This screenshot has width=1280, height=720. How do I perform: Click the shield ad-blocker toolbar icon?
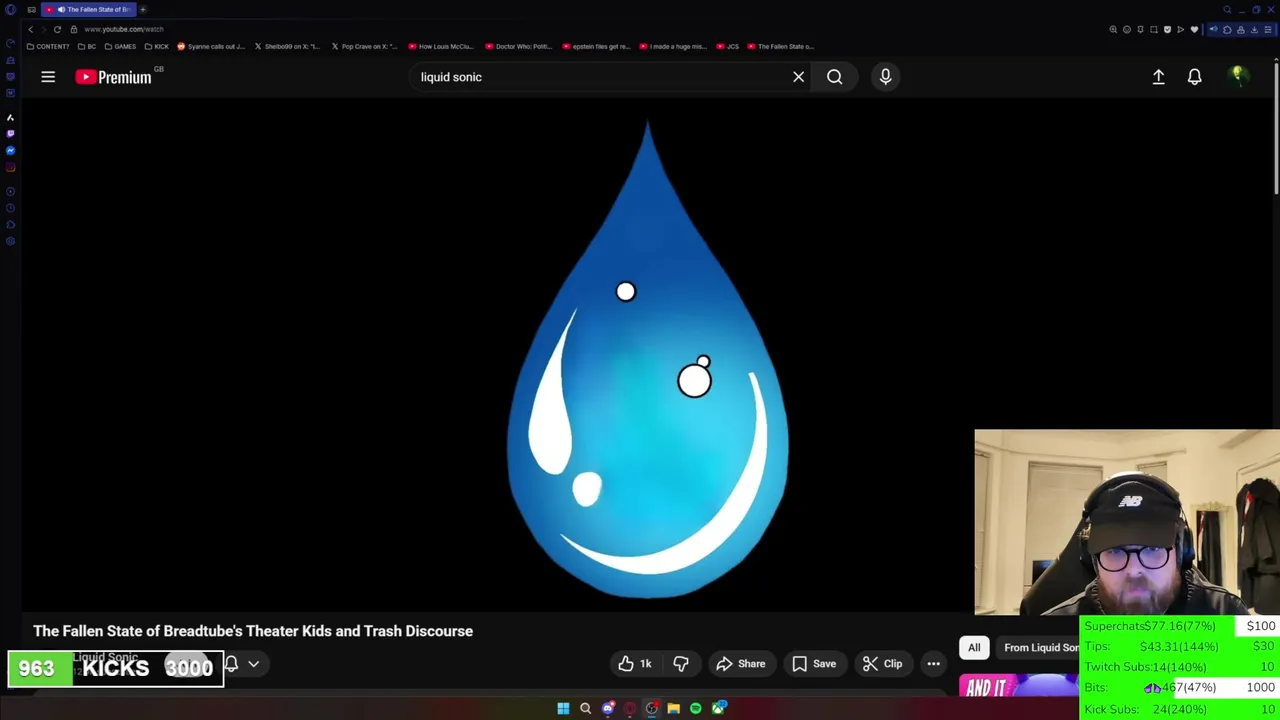1167,29
